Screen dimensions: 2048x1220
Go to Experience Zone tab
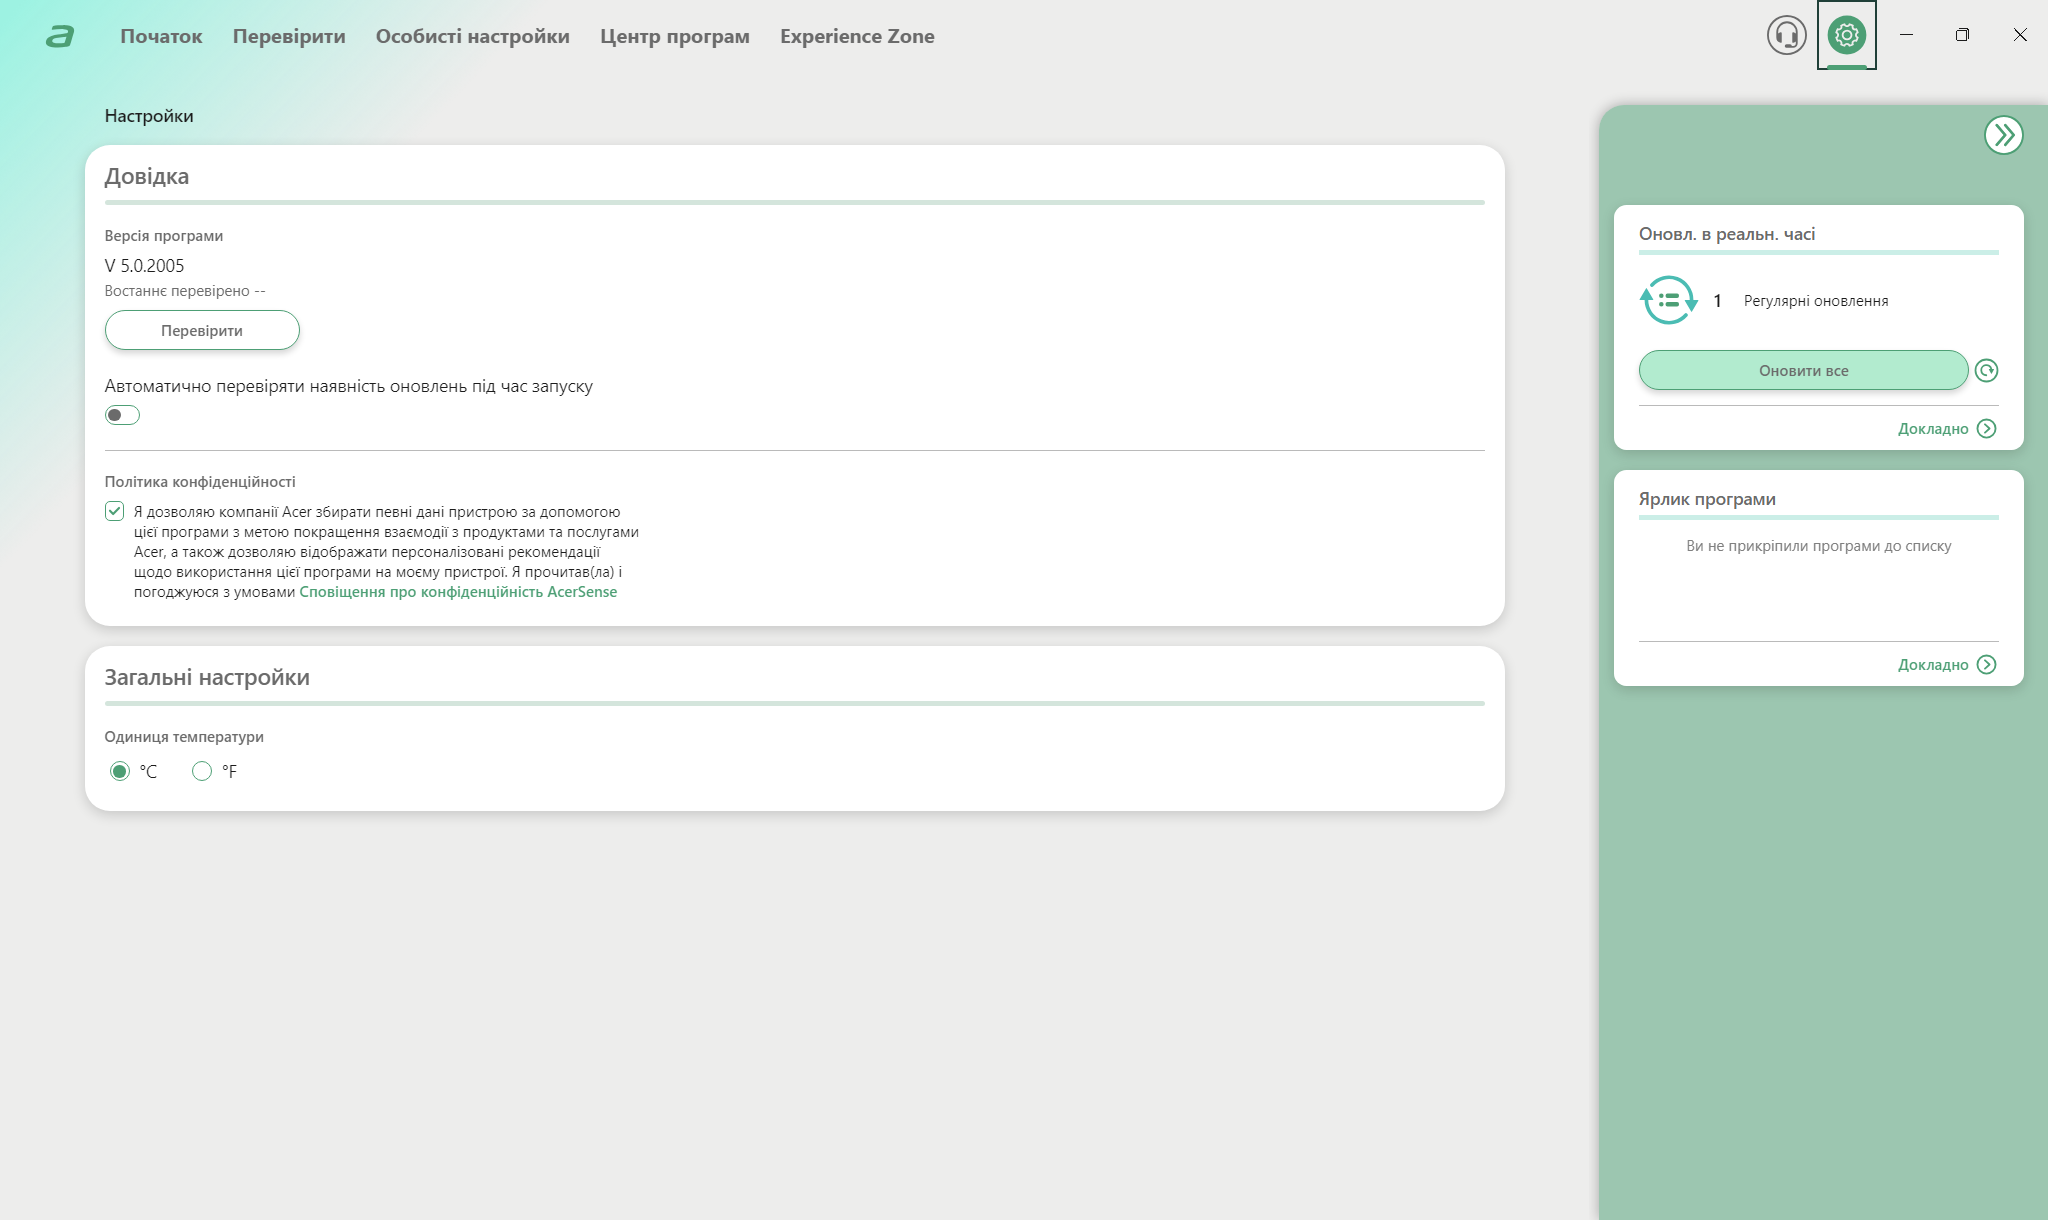[857, 37]
